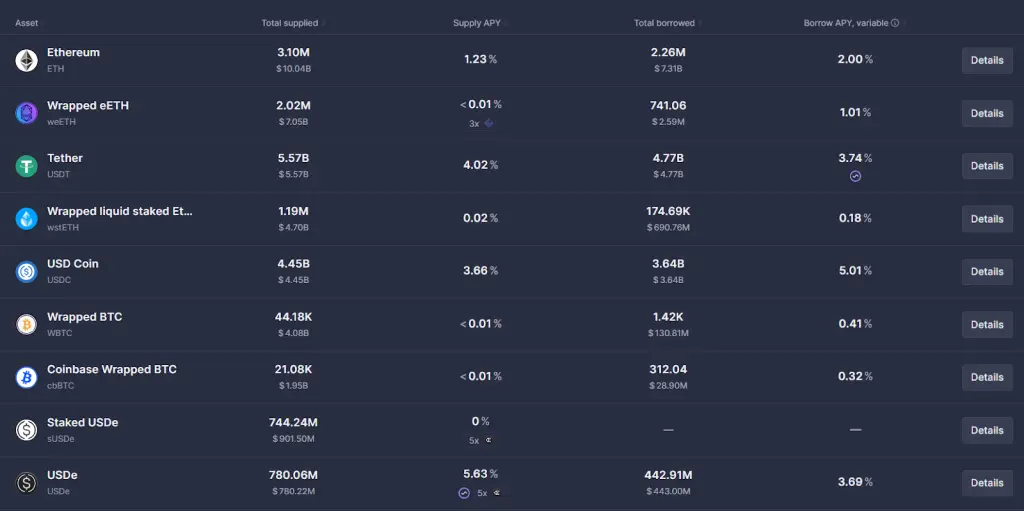Click the info icon beside Borrow APY, variable

(x=895, y=23)
